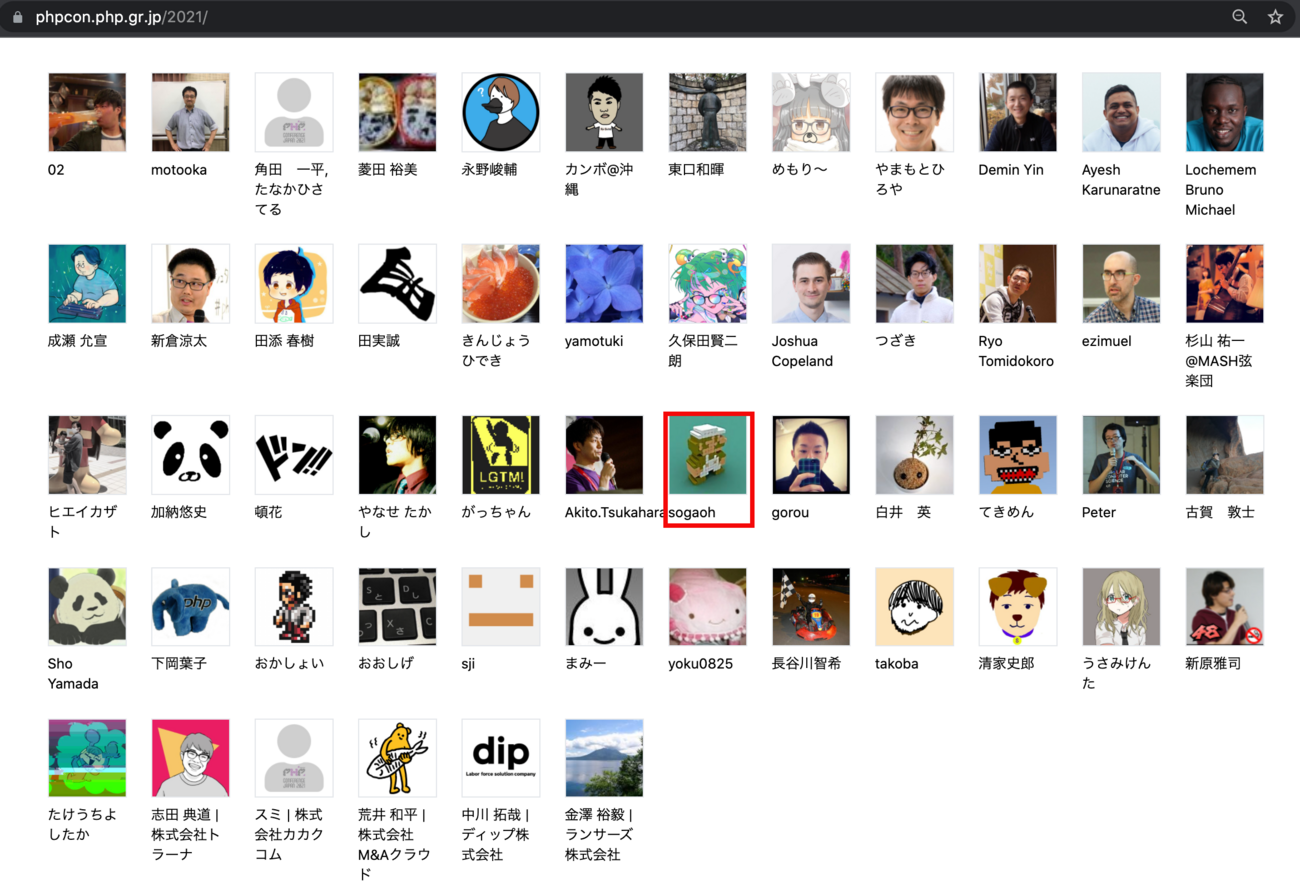Screen dimensions: 1300x891
Task: Select Akito.Tsukahara's speaker photo
Action: click(604, 455)
